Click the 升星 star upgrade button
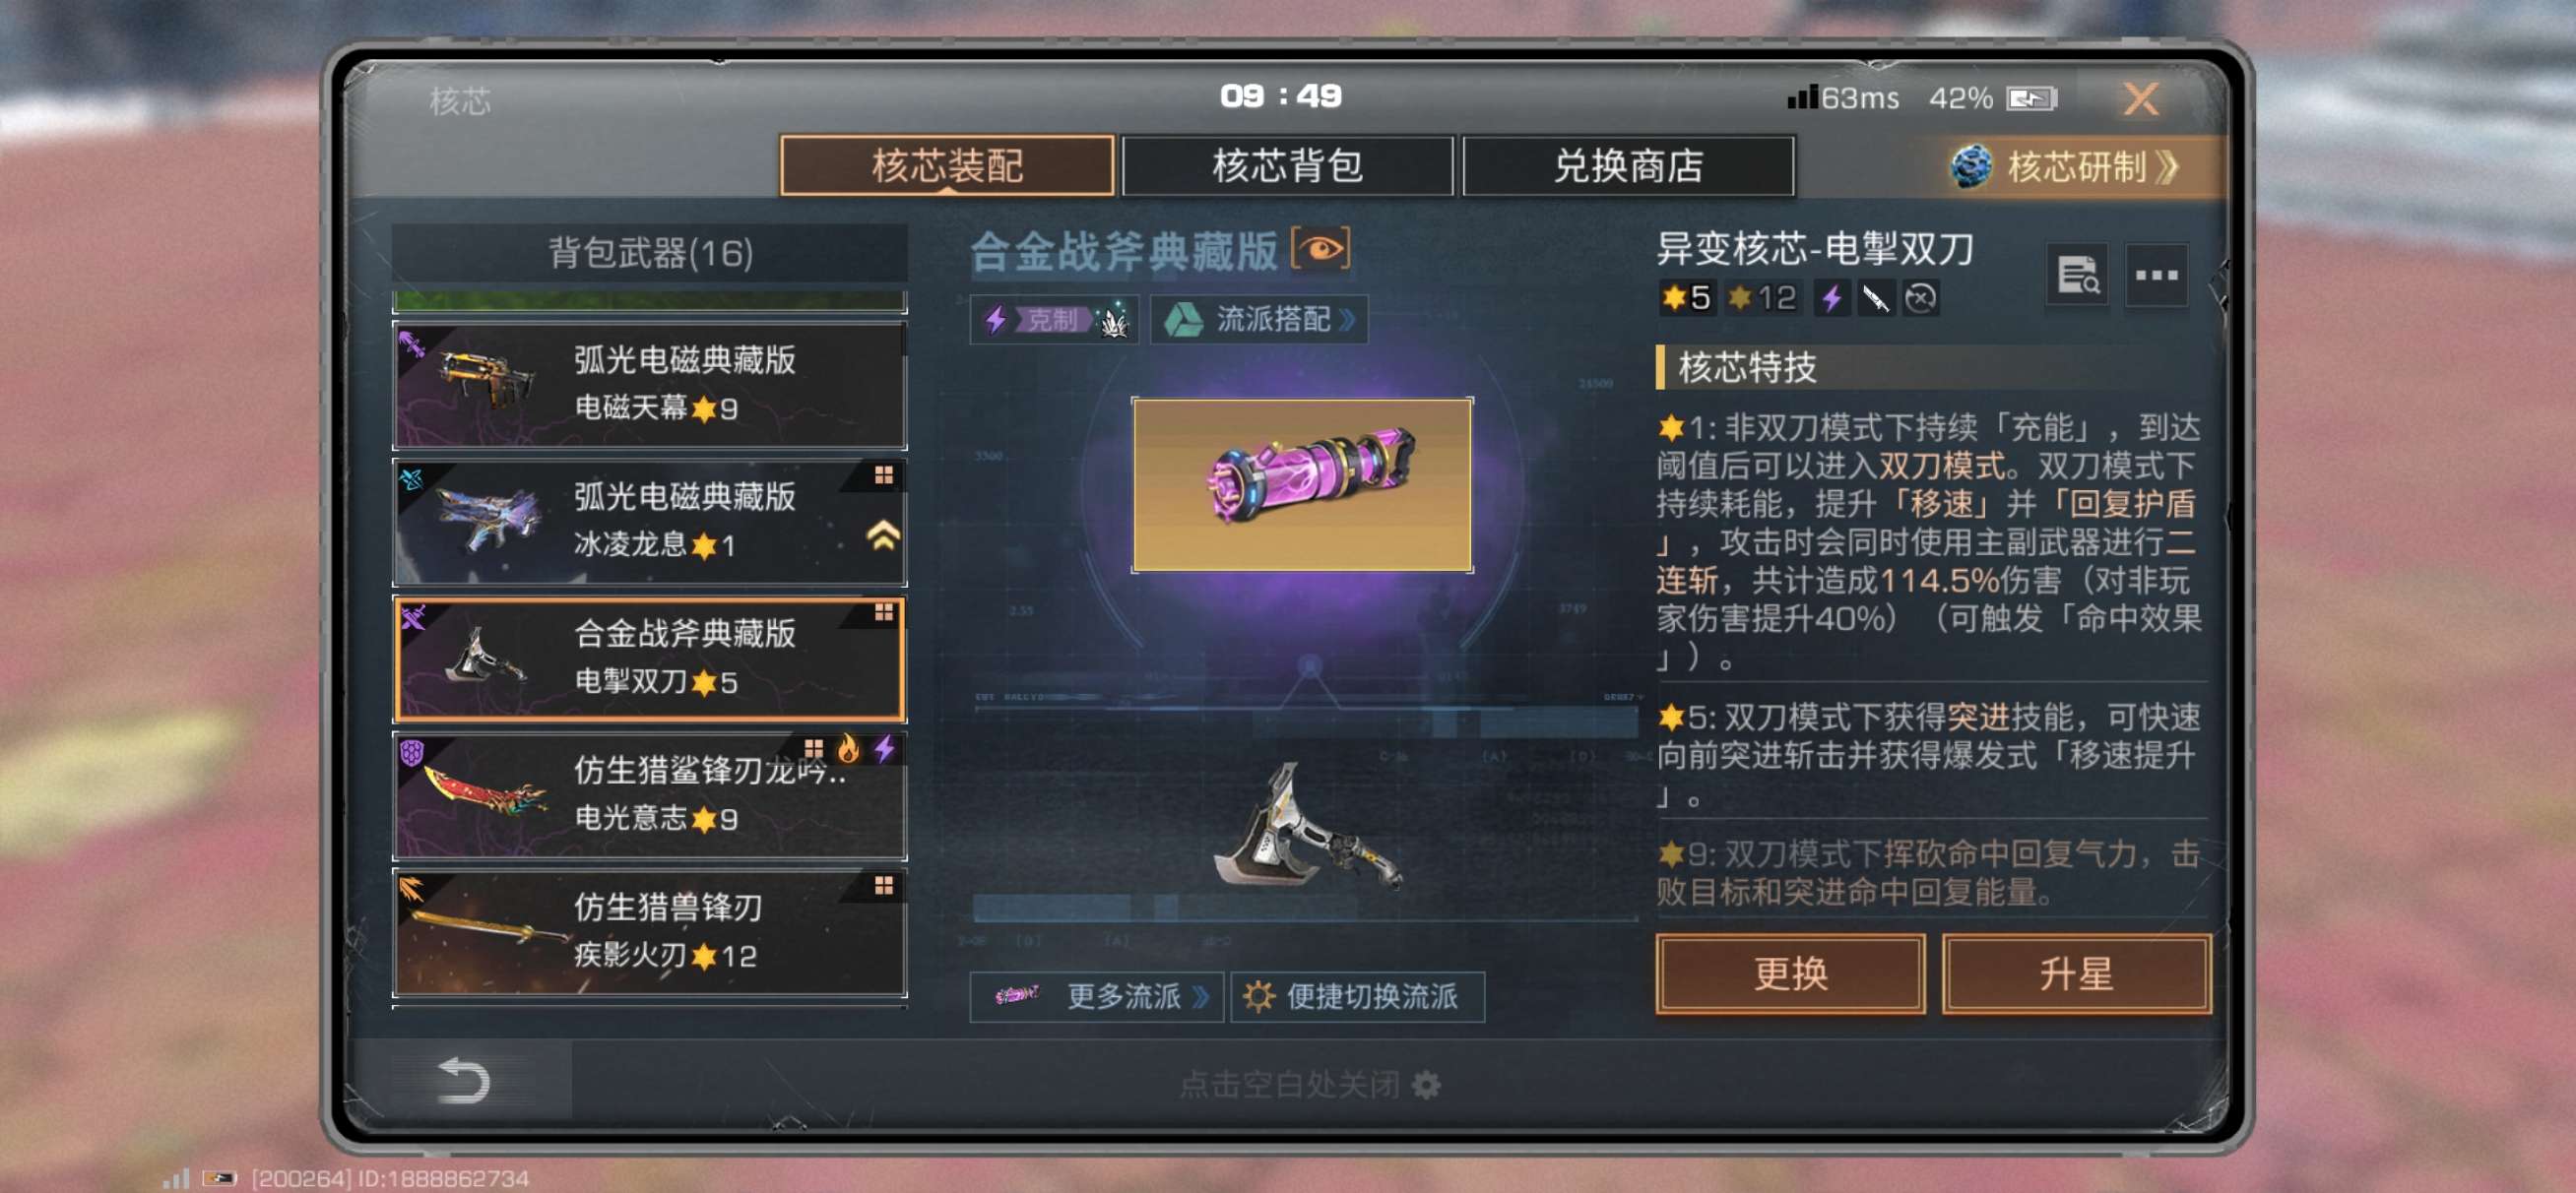Image resolution: width=2576 pixels, height=1193 pixels. pos(2076,973)
